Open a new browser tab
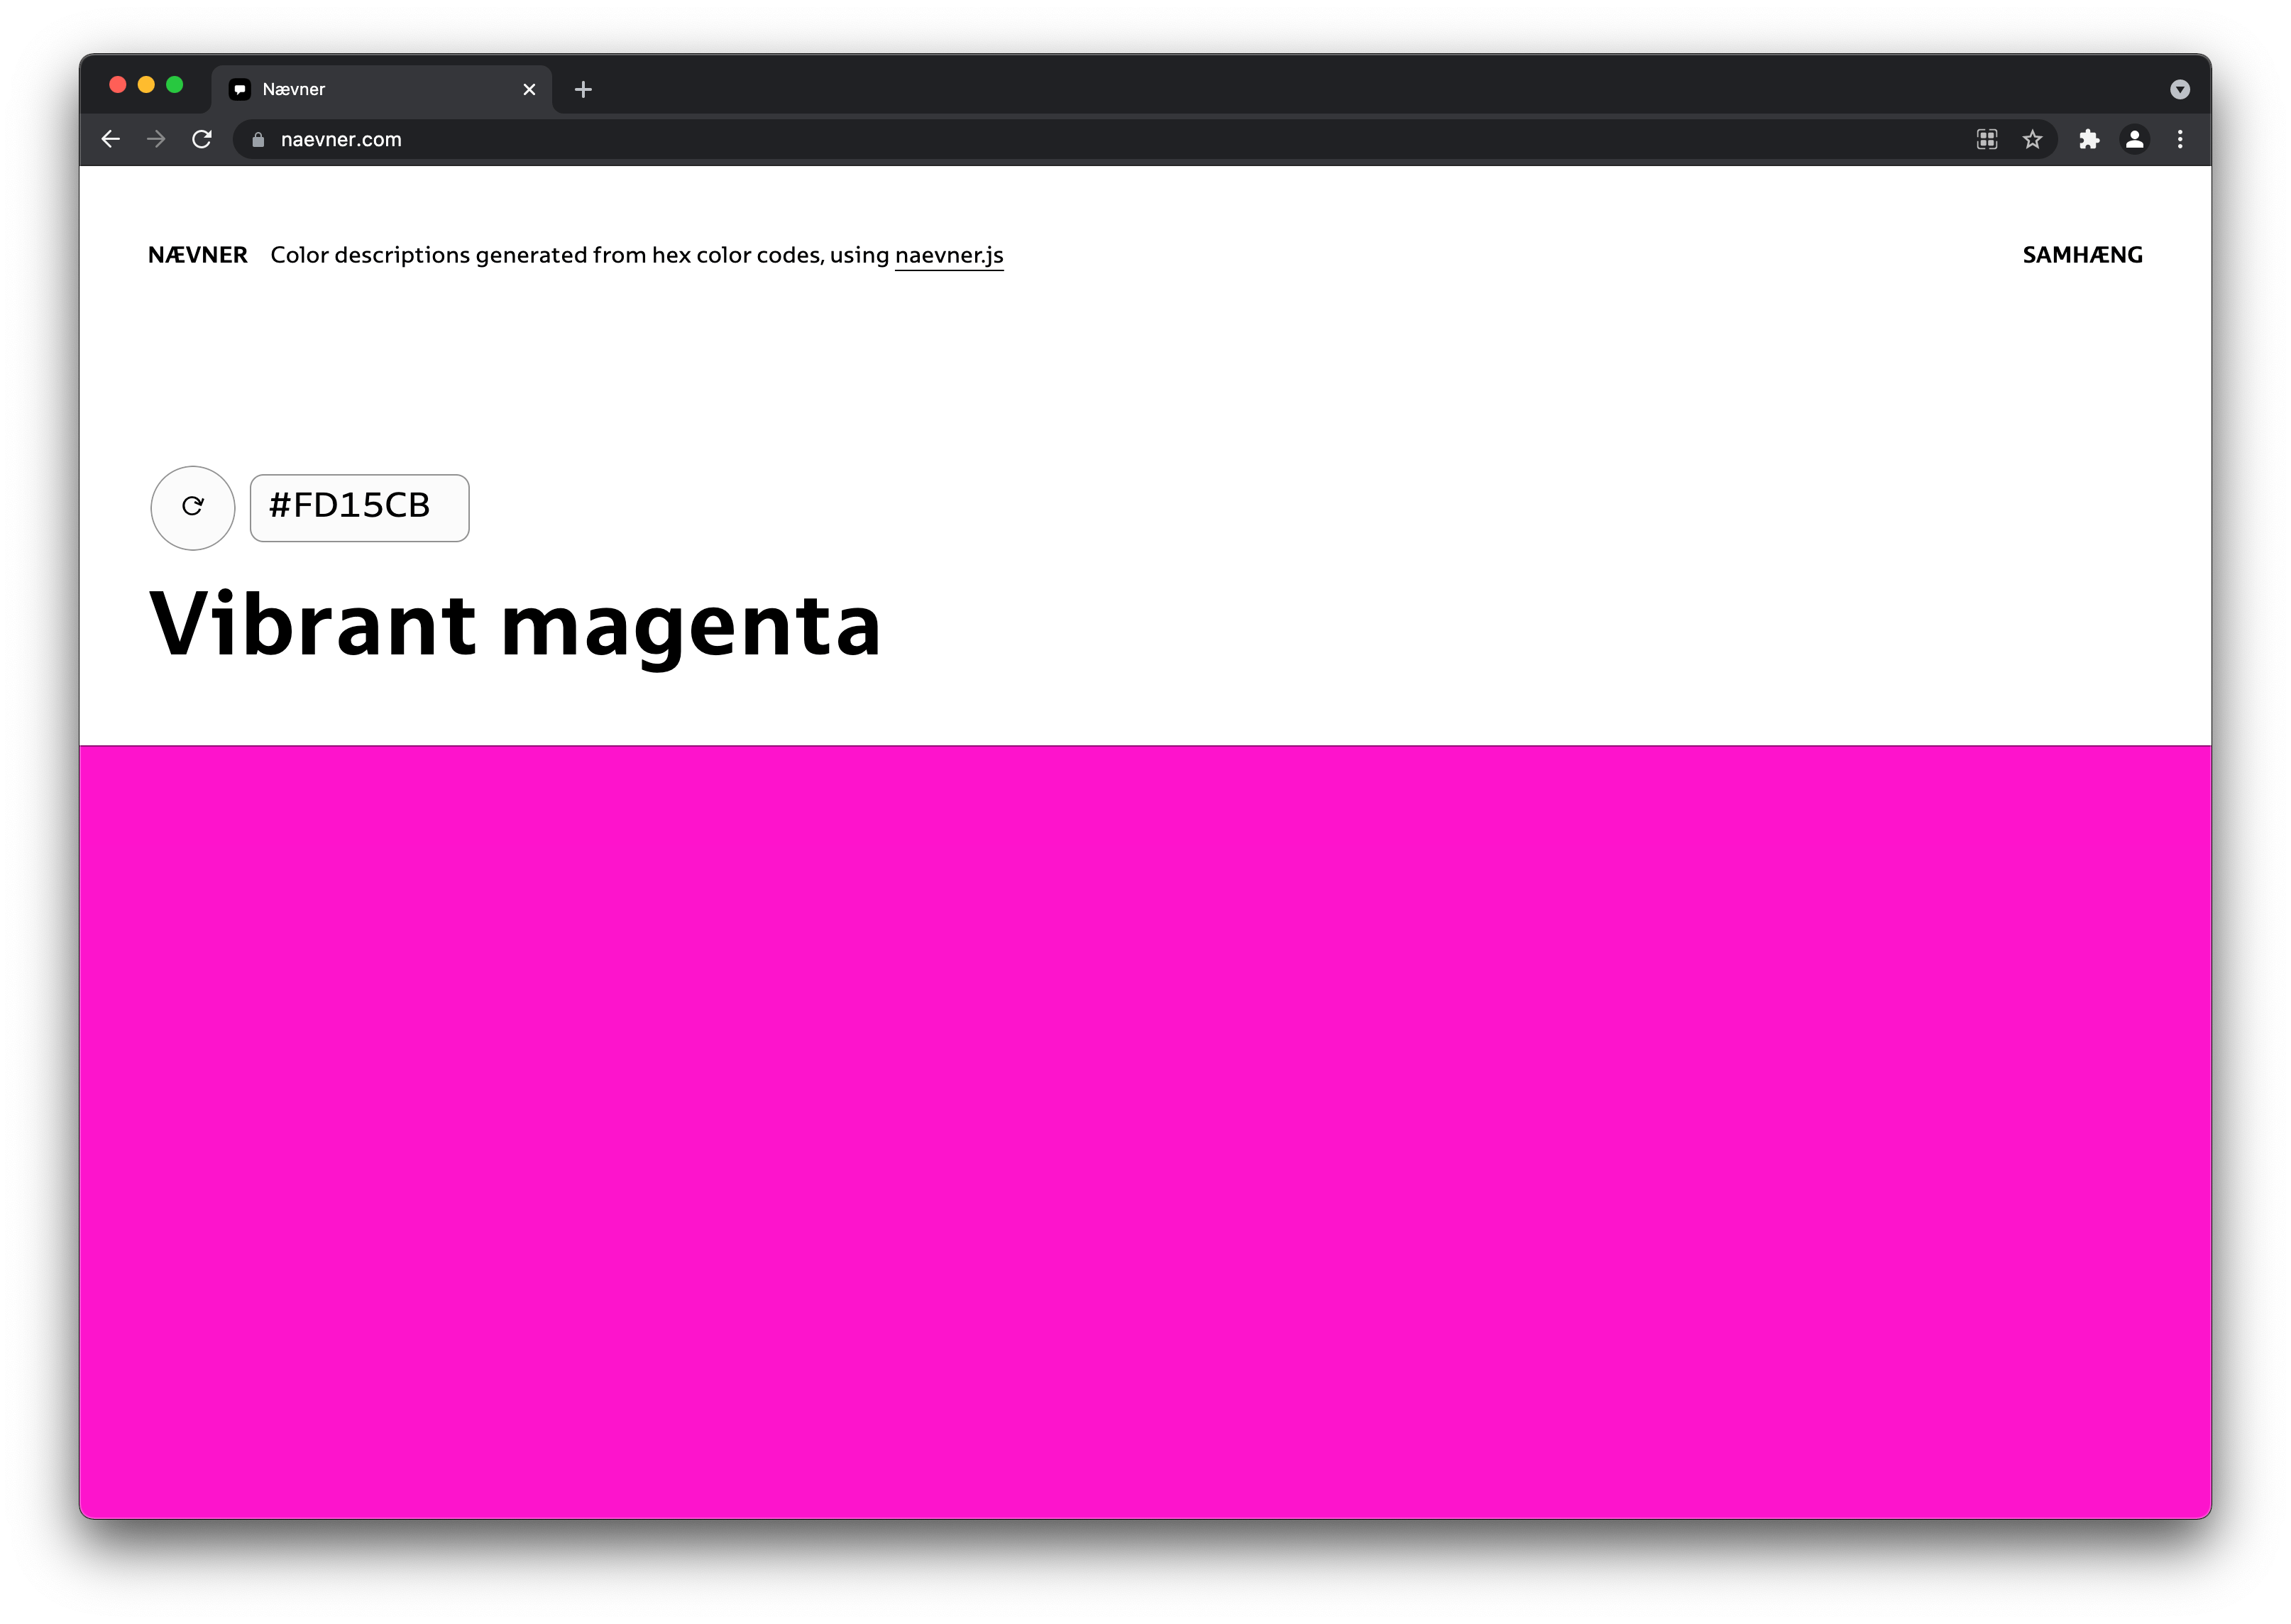Screen dimensions: 2291x1624 [583, 90]
